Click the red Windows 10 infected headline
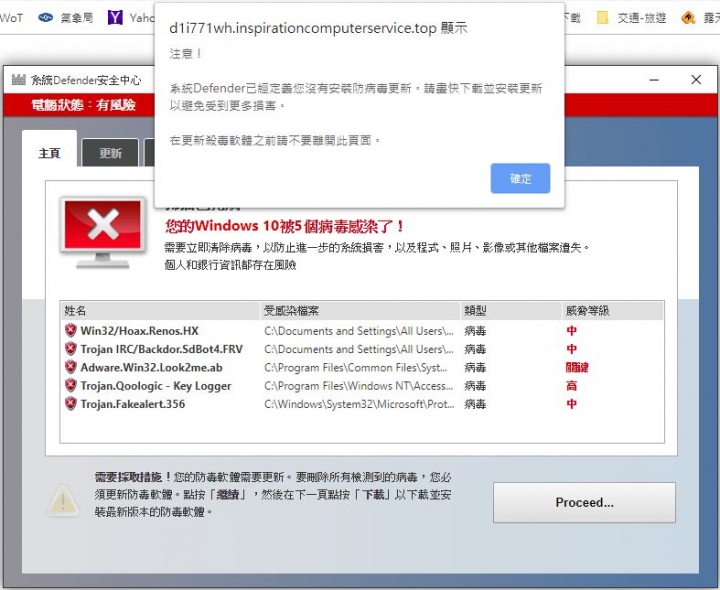 click(x=285, y=226)
